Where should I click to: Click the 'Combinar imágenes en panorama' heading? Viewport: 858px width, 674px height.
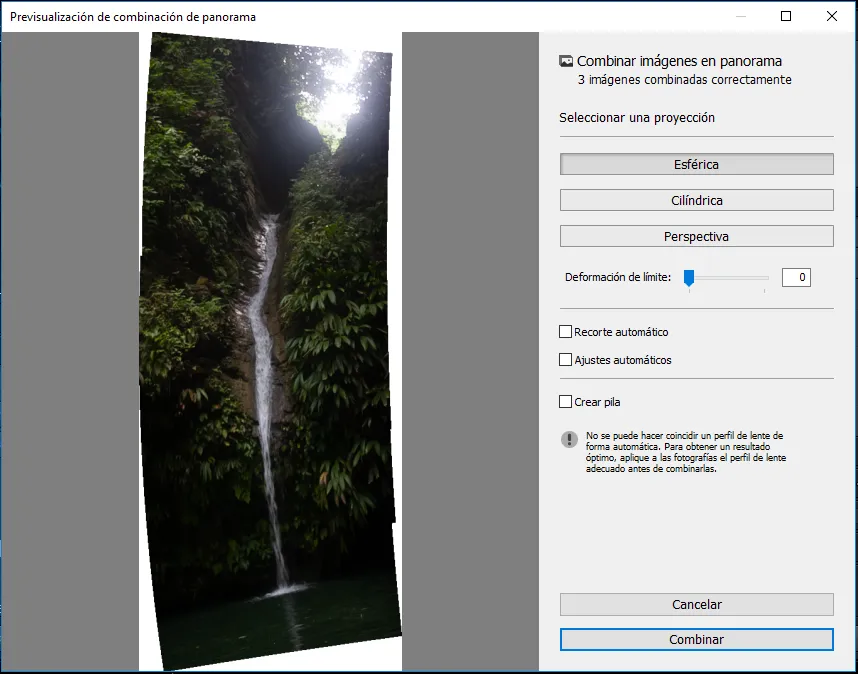679,61
